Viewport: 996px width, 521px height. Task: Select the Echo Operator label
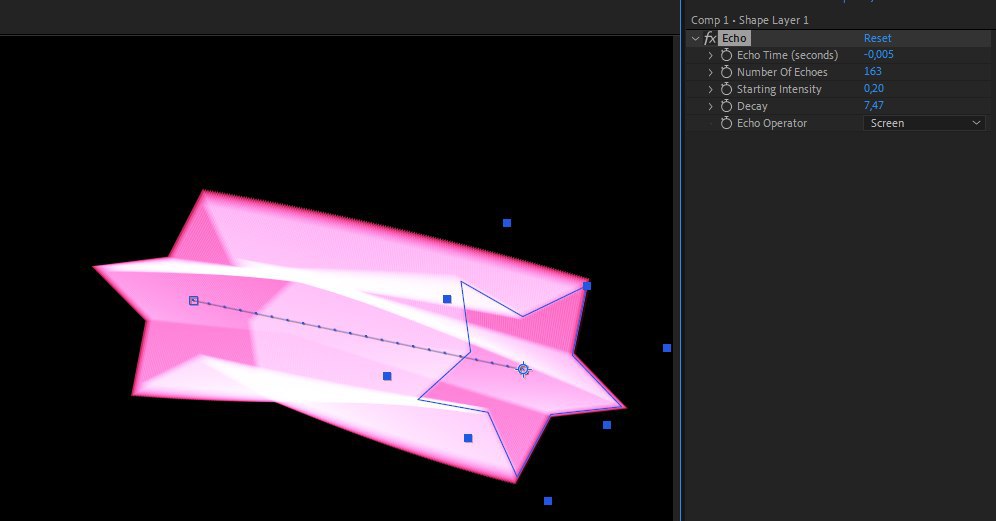(x=772, y=123)
